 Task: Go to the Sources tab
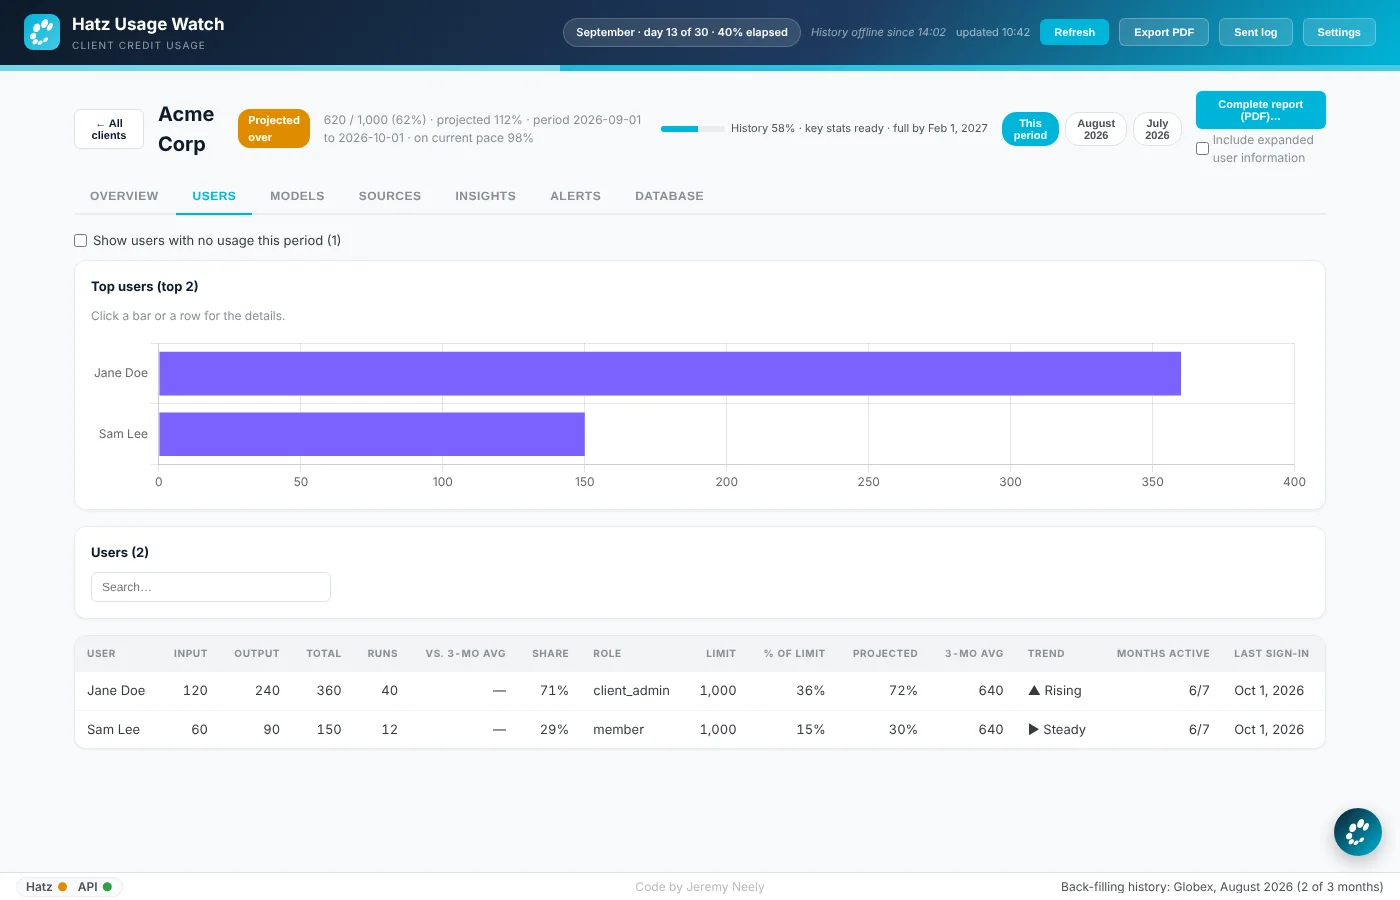(390, 196)
